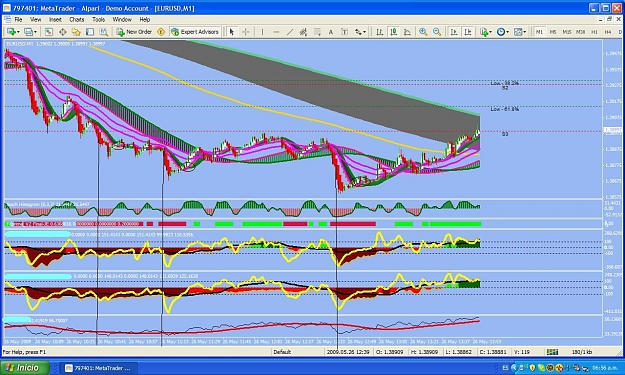The height and width of the screenshot is (375, 625).
Task: Toggle chart Auto Scroll
Action: pyautogui.click(x=454, y=32)
